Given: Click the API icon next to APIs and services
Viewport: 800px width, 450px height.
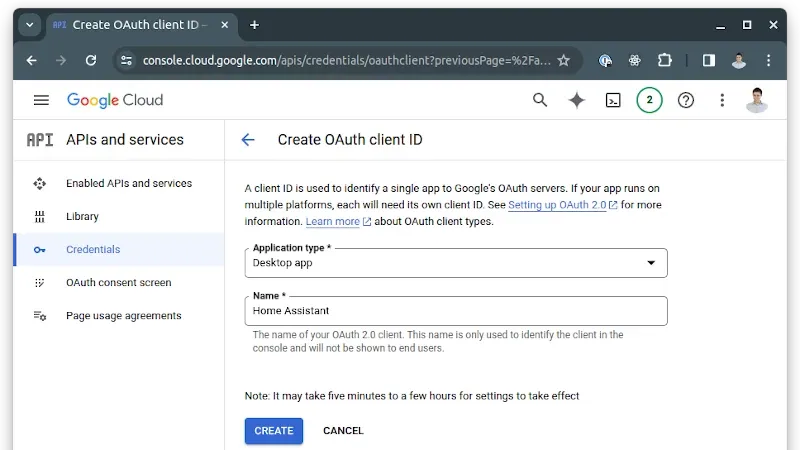Looking at the screenshot, I should click(x=40, y=140).
